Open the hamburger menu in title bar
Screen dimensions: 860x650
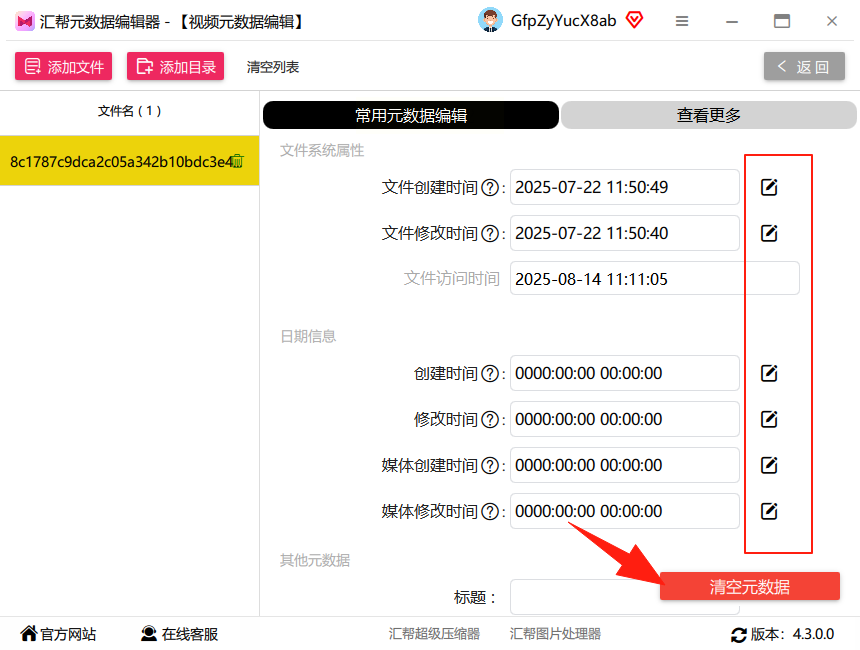point(682,21)
